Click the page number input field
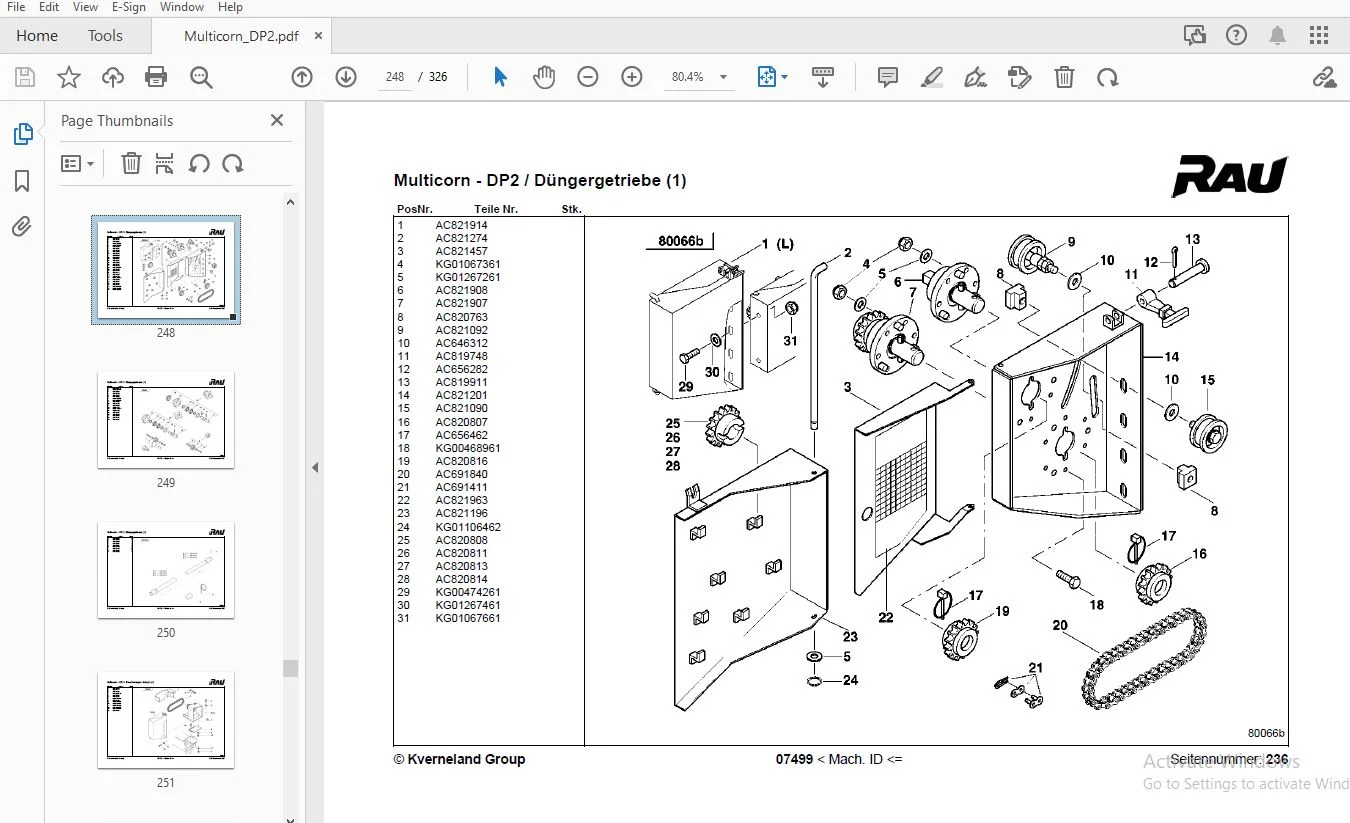 (395, 77)
